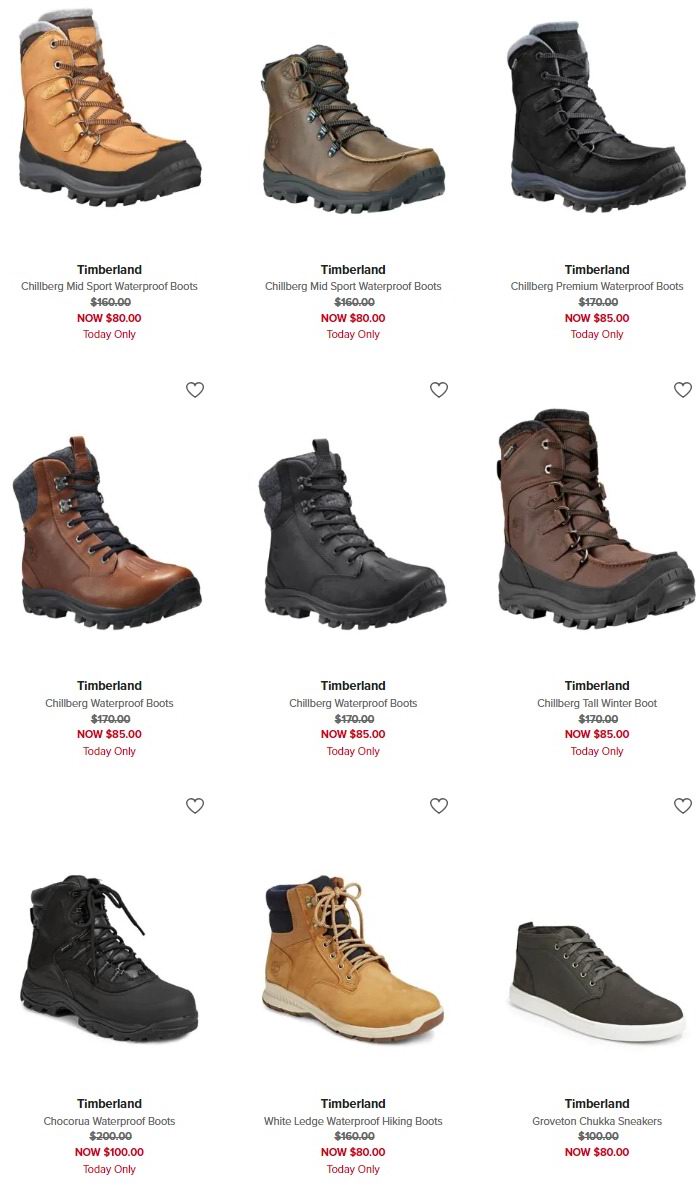The width and height of the screenshot is (700, 1192).
Task: Tap heart for White Ledge Hiking Boots
Action: [x=439, y=806]
